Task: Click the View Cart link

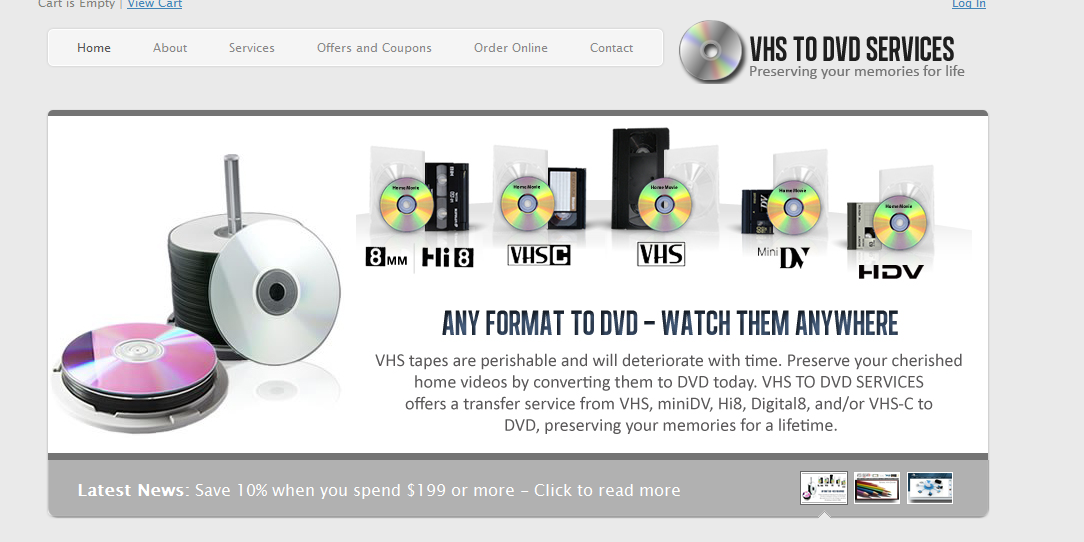Action: pos(155,4)
